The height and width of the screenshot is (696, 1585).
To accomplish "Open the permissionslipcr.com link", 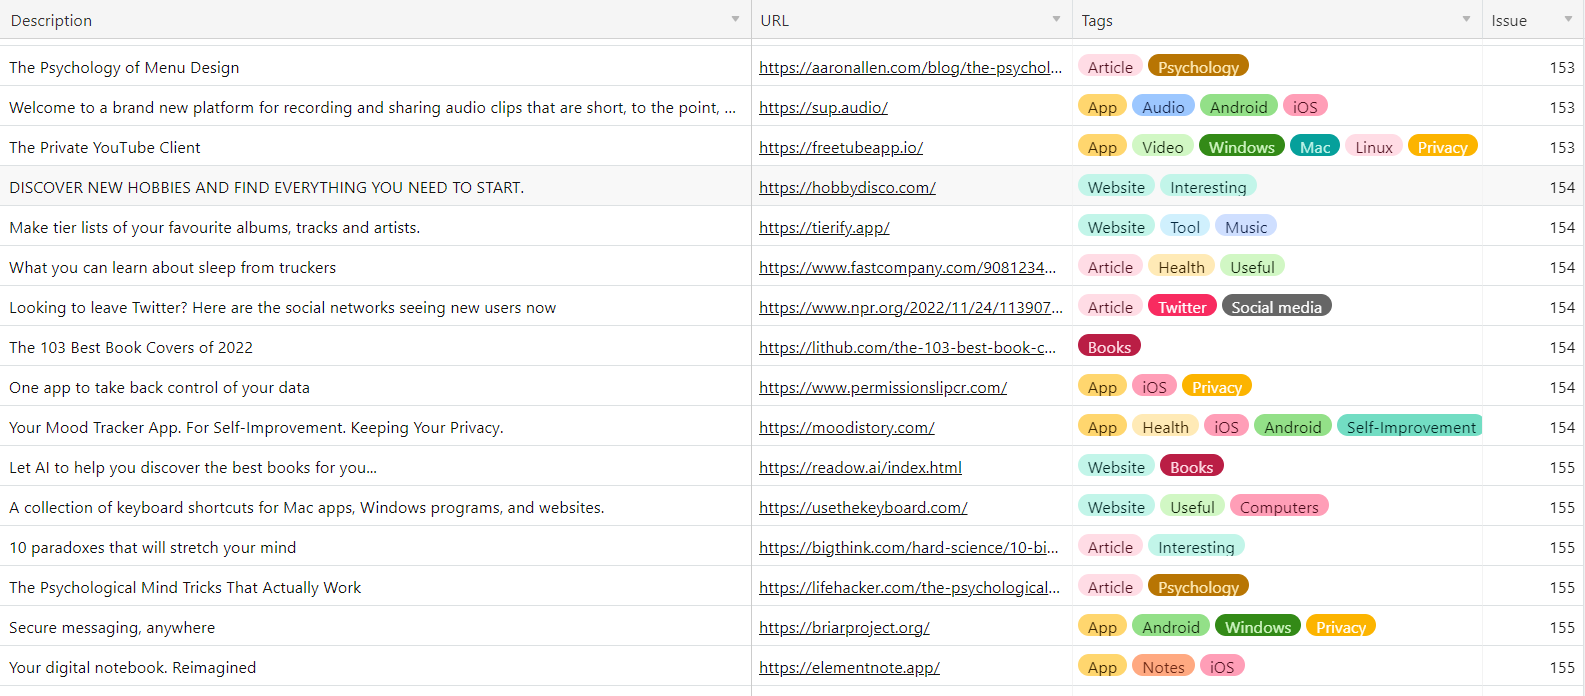I will click(883, 387).
